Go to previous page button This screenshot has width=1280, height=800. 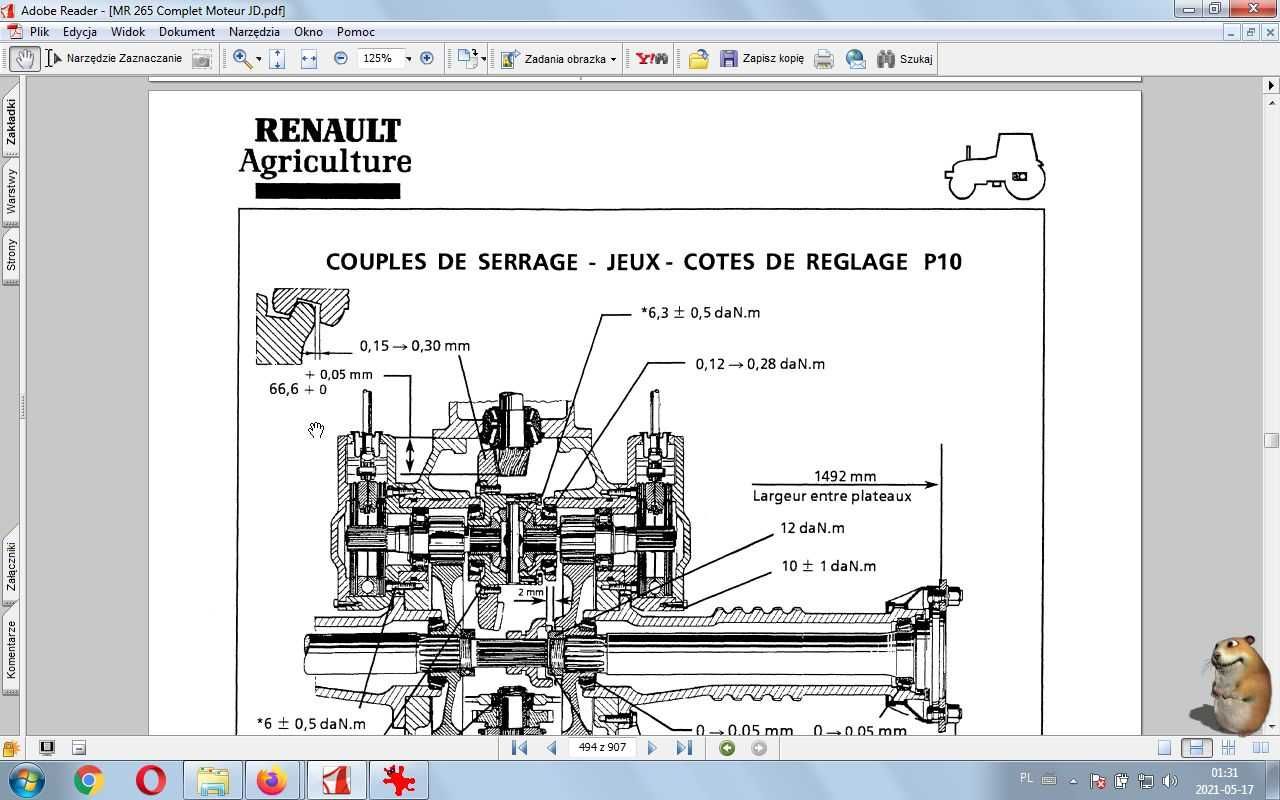click(552, 748)
